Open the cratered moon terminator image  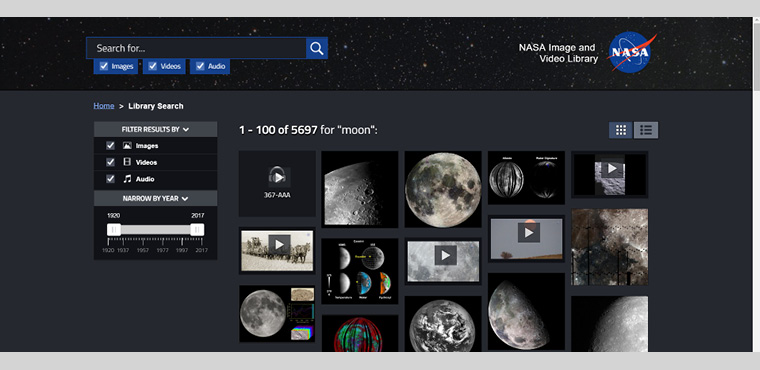click(360, 189)
